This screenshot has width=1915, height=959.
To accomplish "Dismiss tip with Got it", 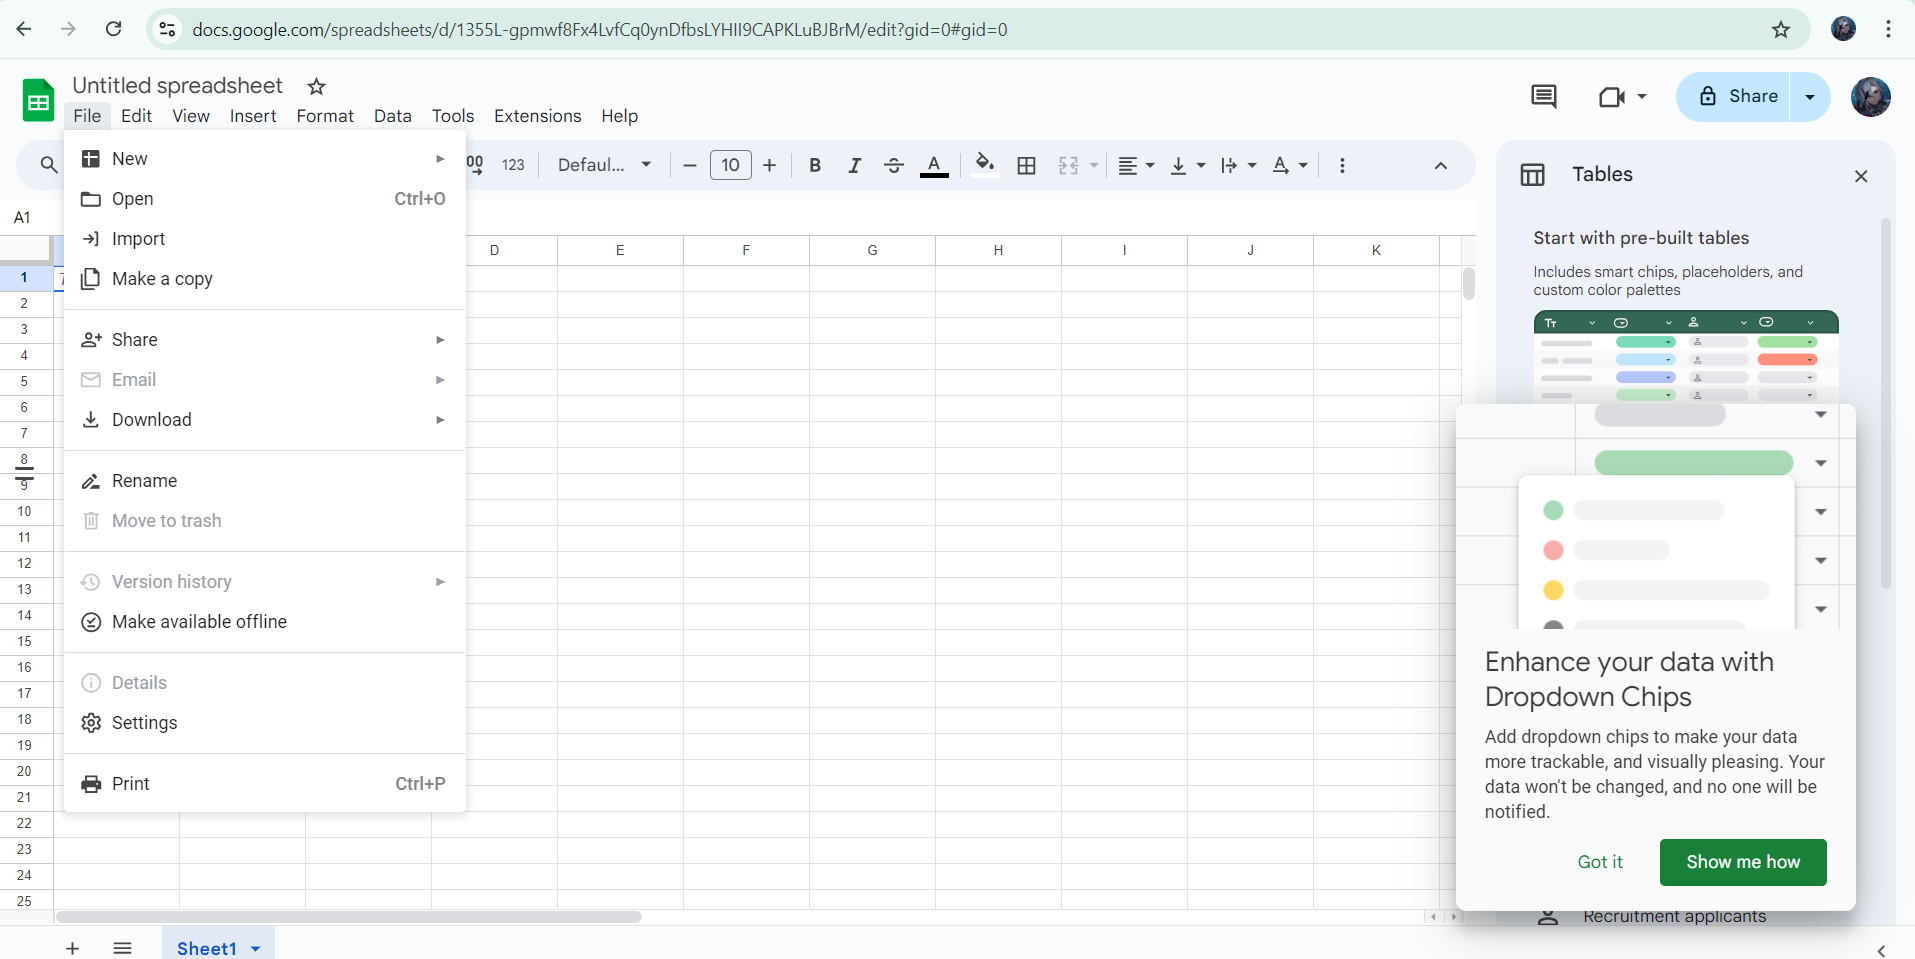I will [x=1599, y=862].
